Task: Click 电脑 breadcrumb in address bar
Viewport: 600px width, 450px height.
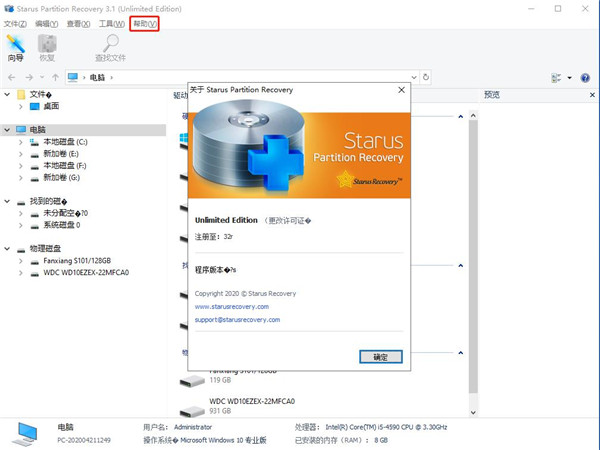Action: pos(97,77)
